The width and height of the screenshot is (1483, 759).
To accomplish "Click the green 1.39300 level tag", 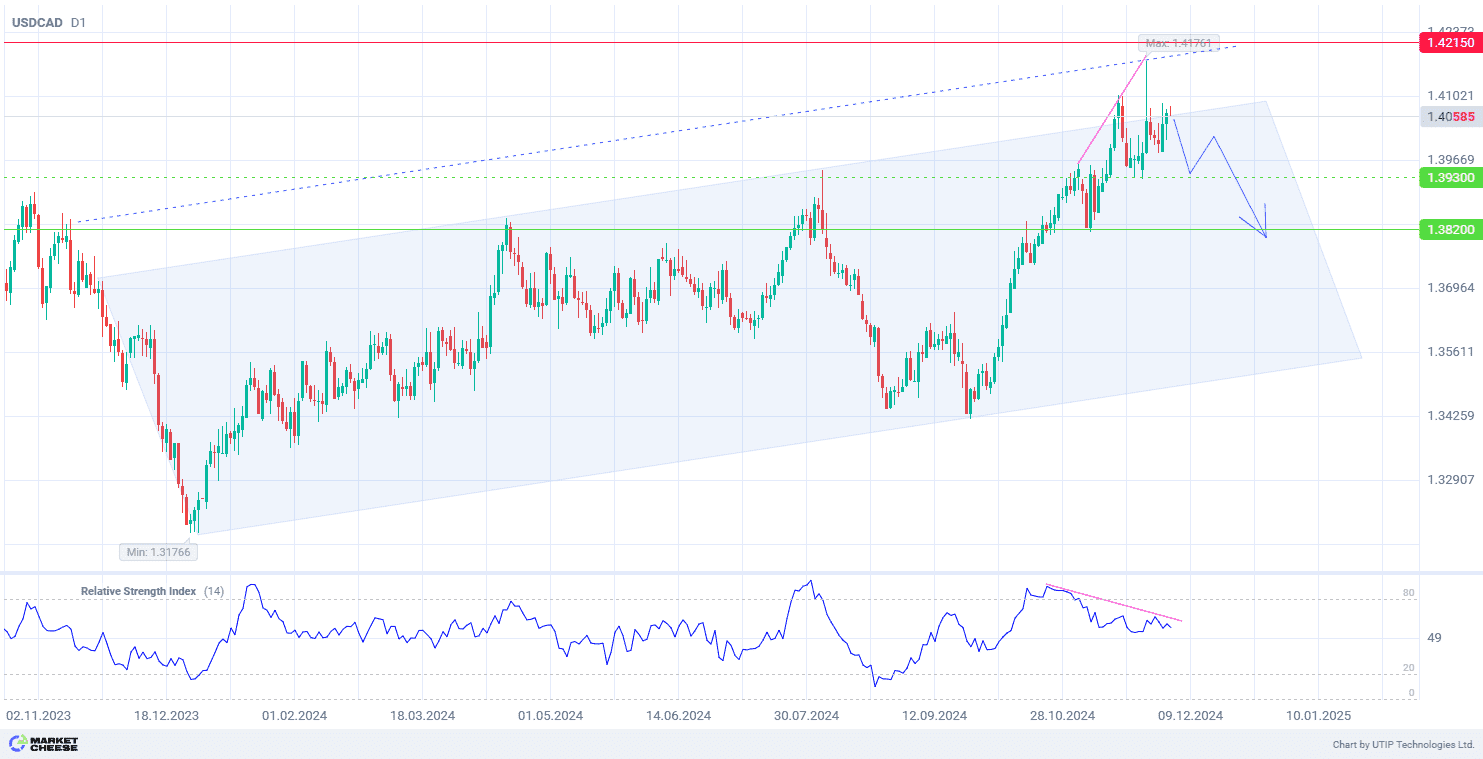I will [1449, 177].
